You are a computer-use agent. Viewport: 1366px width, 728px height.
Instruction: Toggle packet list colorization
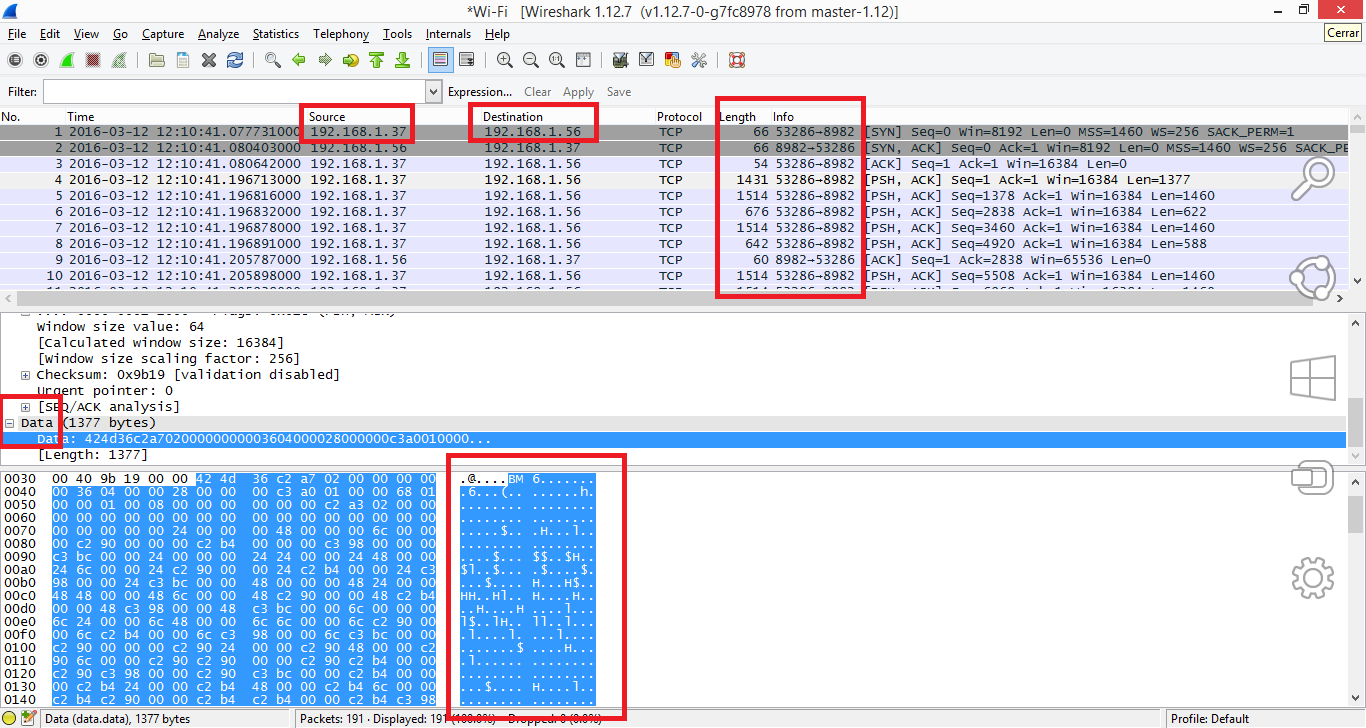(x=440, y=60)
